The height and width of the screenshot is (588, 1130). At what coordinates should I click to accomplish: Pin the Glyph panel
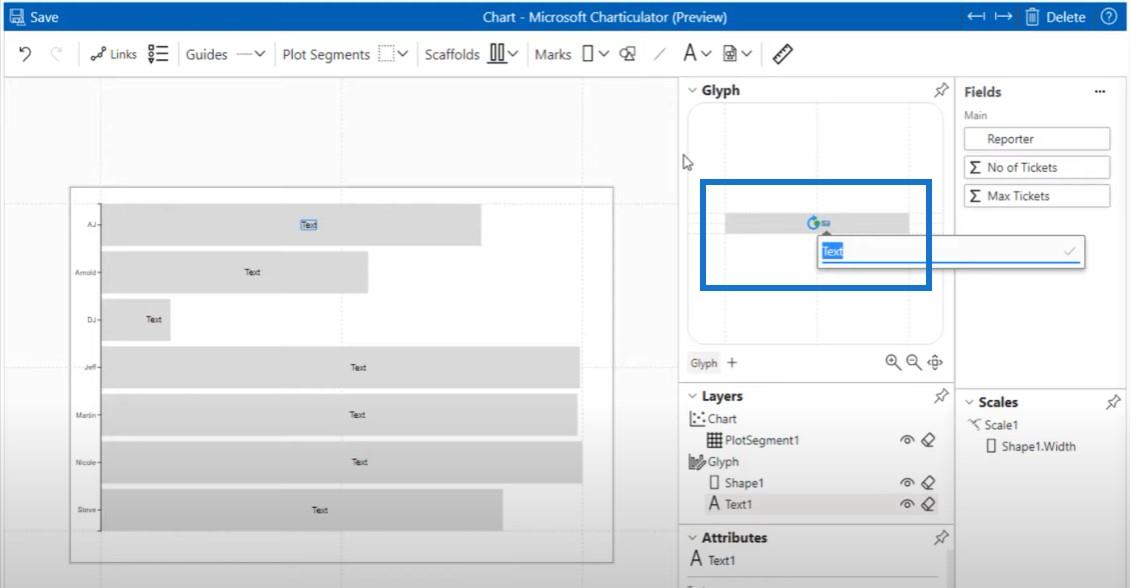pos(941,90)
